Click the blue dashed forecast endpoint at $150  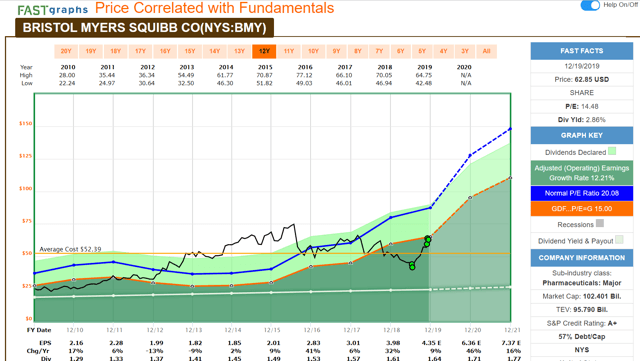tap(510, 129)
